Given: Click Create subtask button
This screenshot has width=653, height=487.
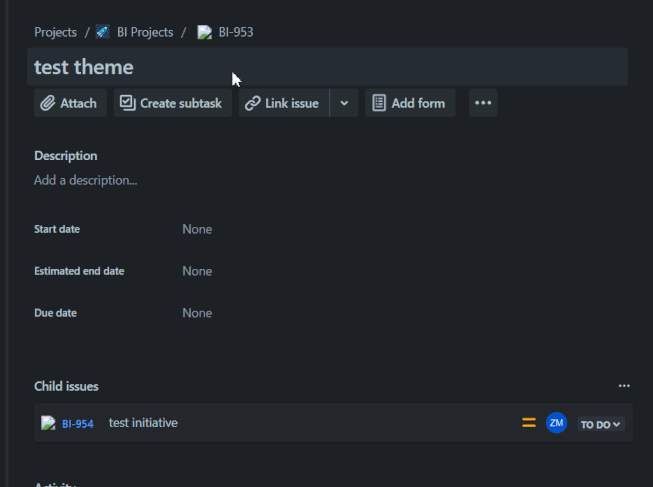Looking at the screenshot, I should tap(172, 103).
